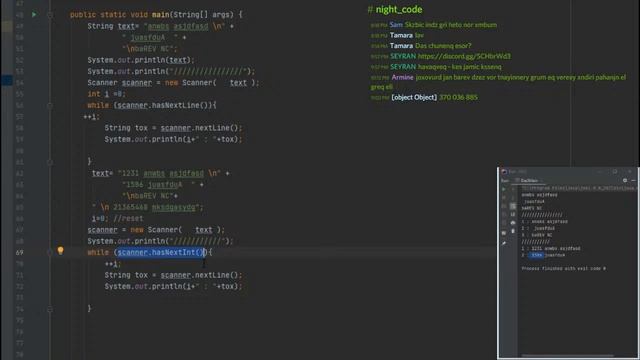Collapse the main method fold marker
640x360 pixels.
click(x=50, y=15)
